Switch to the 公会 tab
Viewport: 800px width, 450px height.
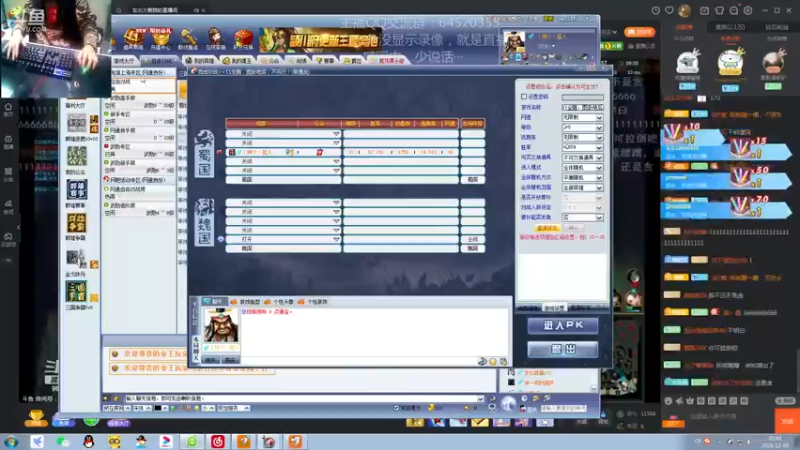pos(270,61)
